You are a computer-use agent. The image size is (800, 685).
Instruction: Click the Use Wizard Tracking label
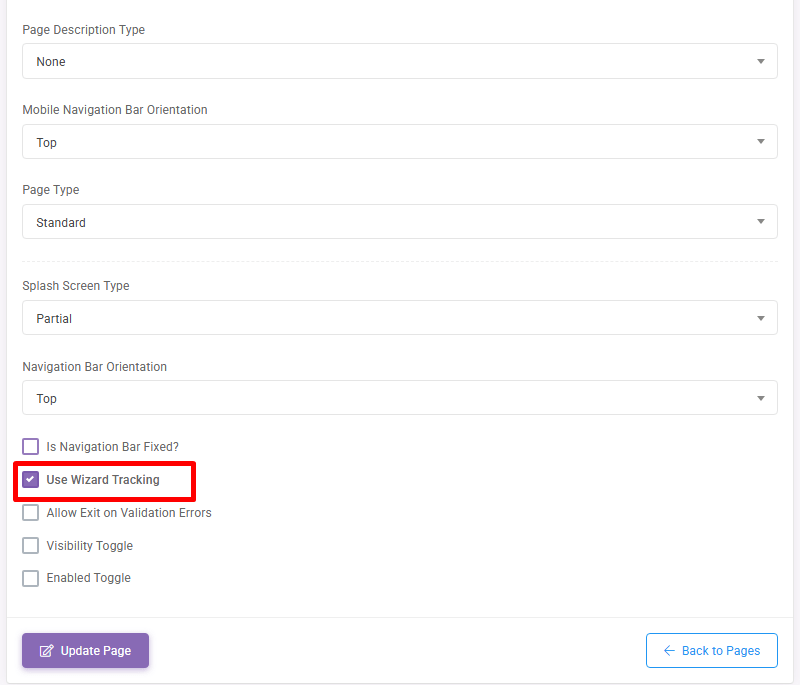point(103,479)
